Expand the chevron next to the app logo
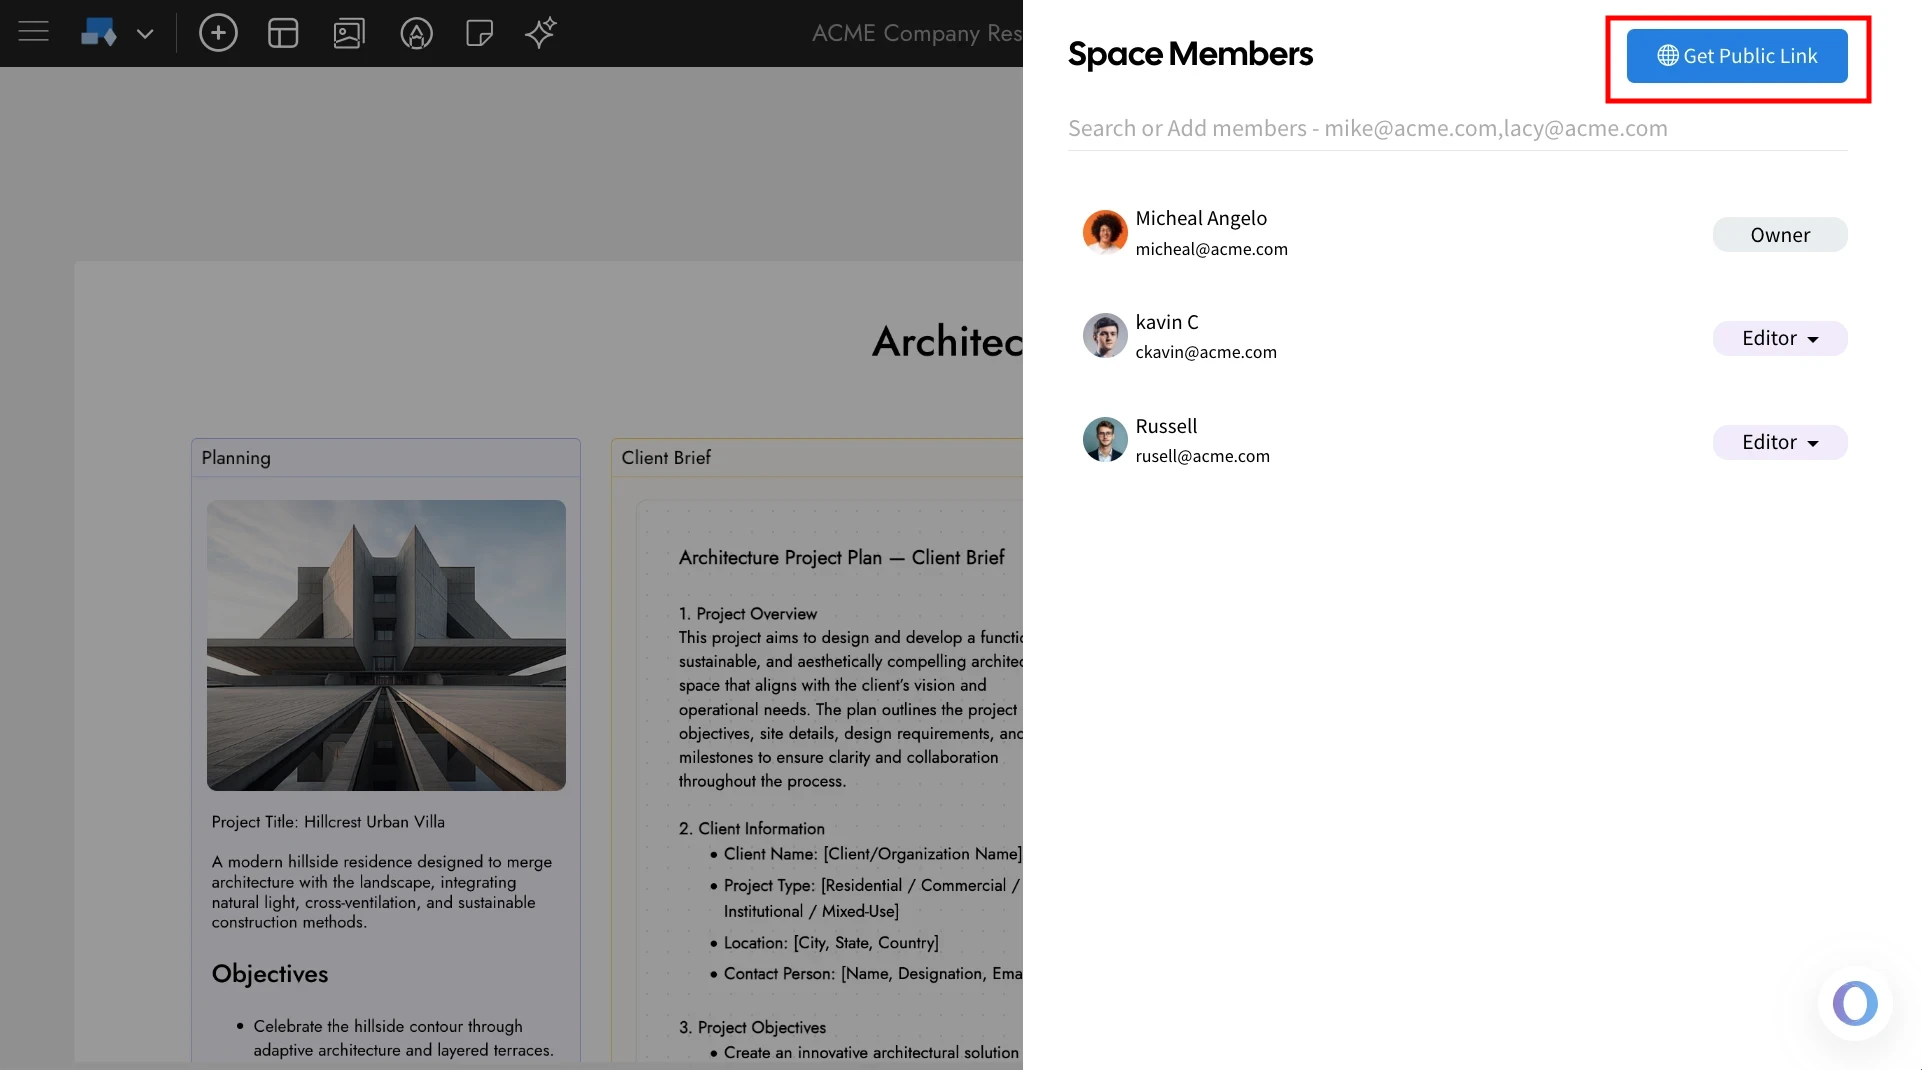The width and height of the screenshot is (1922, 1070). coord(145,33)
